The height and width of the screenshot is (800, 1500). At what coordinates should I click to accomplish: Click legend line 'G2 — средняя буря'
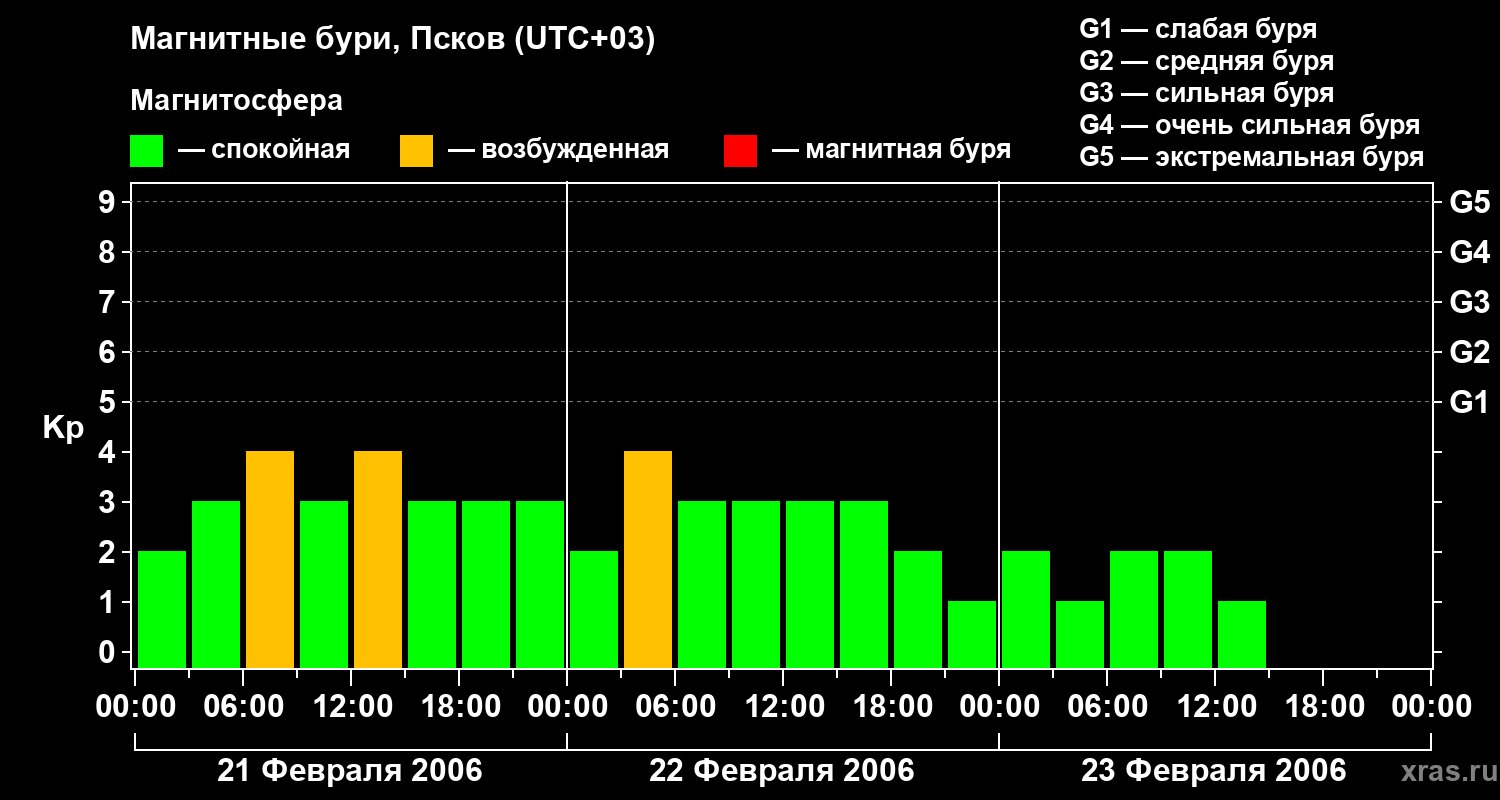1206,61
